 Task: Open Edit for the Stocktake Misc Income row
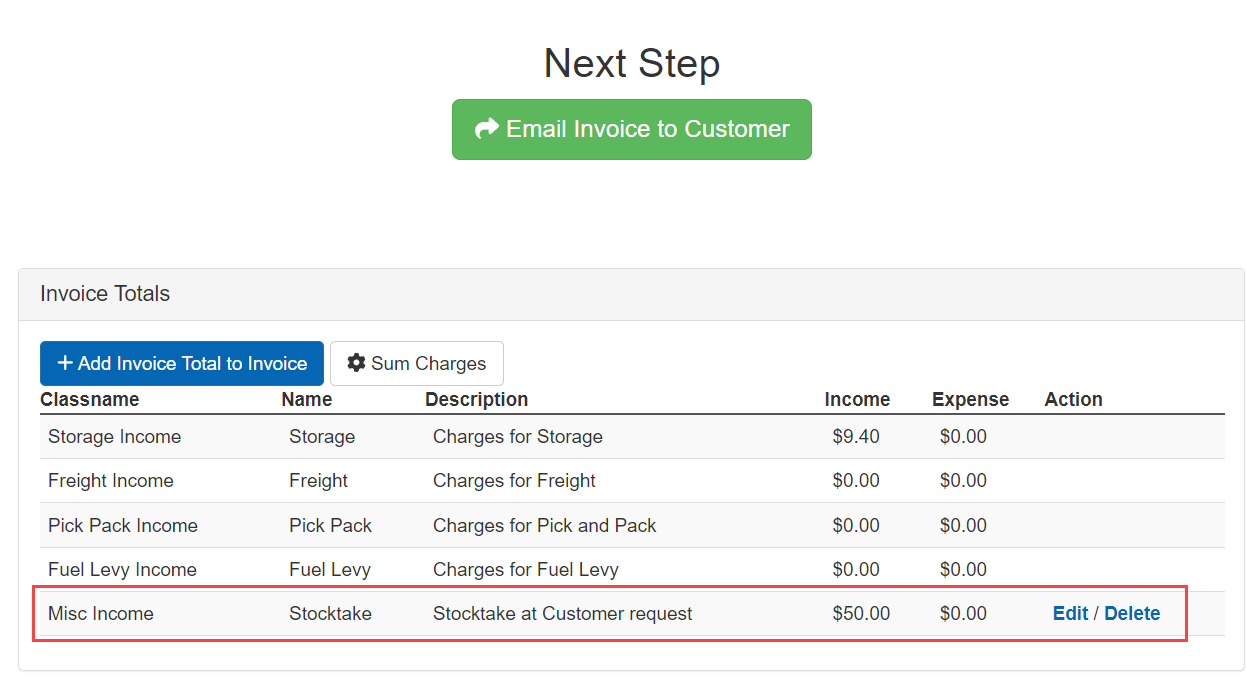pos(1070,613)
